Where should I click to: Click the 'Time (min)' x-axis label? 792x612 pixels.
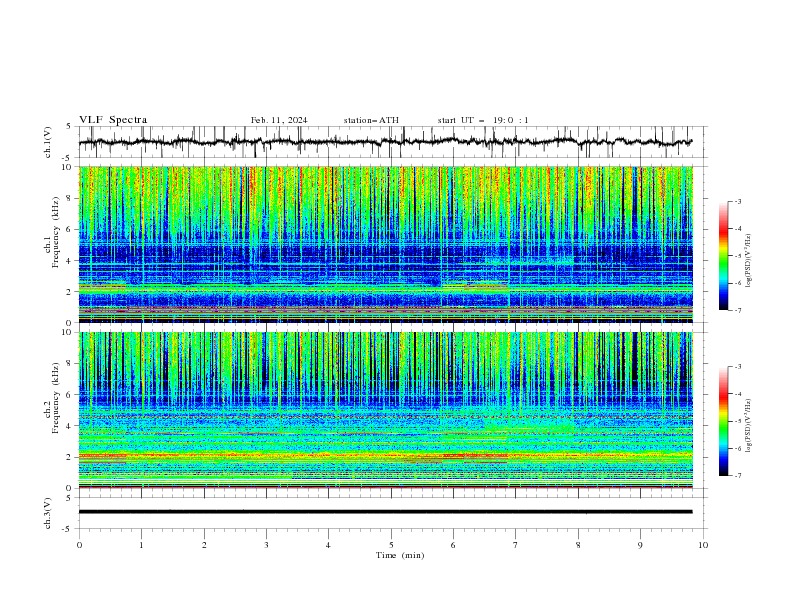400,555
